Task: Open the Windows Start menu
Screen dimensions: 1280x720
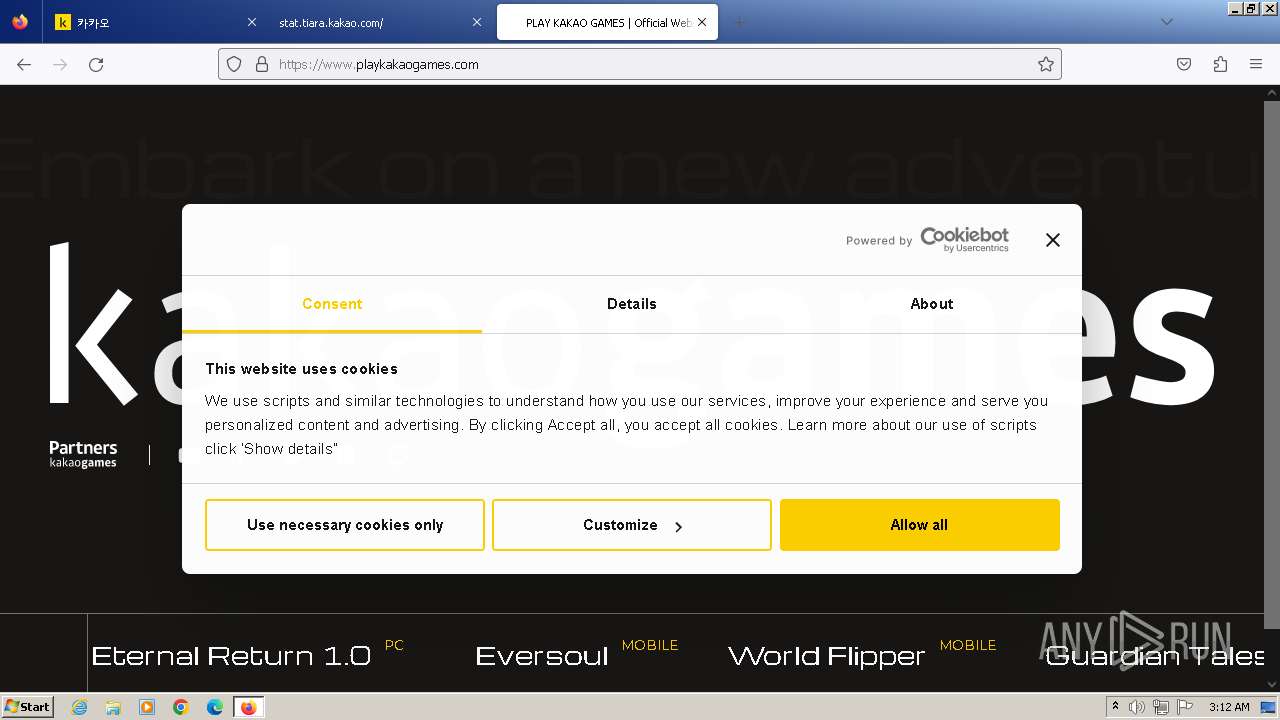Action: pos(28,706)
